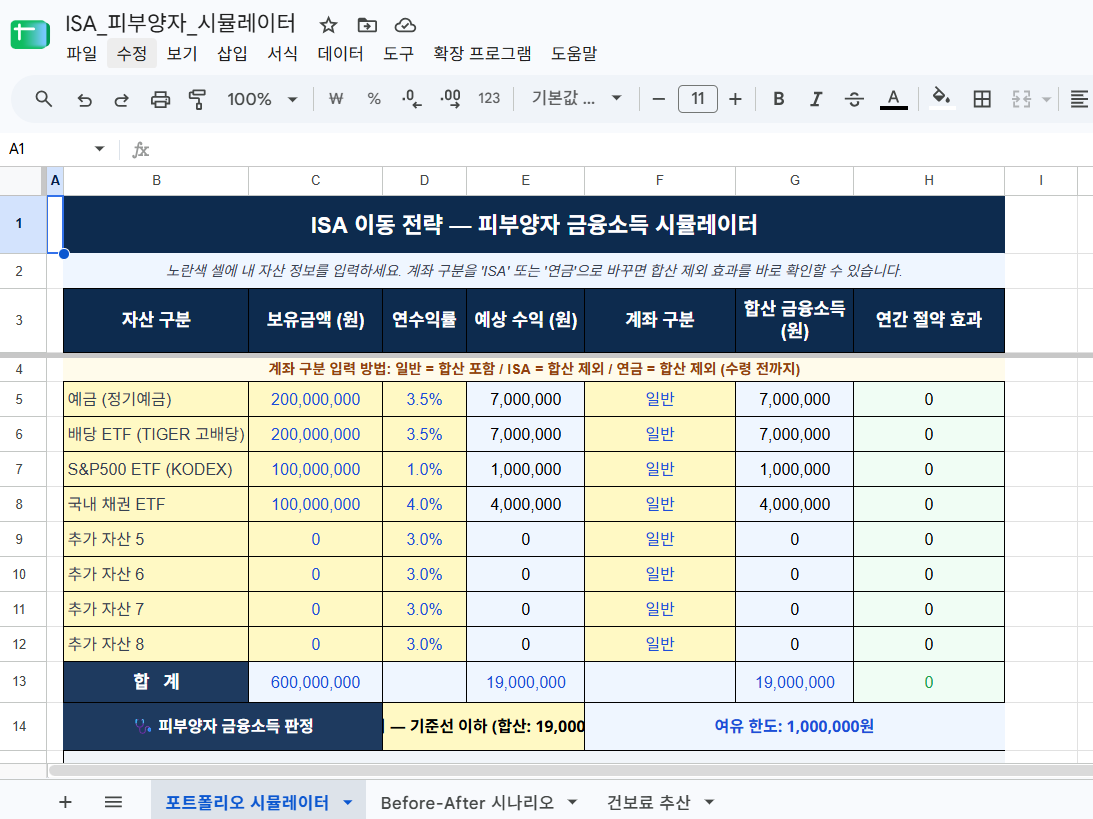1093x819 pixels.
Task: Expand merge cells options arrow
Action: coord(1046,99)
